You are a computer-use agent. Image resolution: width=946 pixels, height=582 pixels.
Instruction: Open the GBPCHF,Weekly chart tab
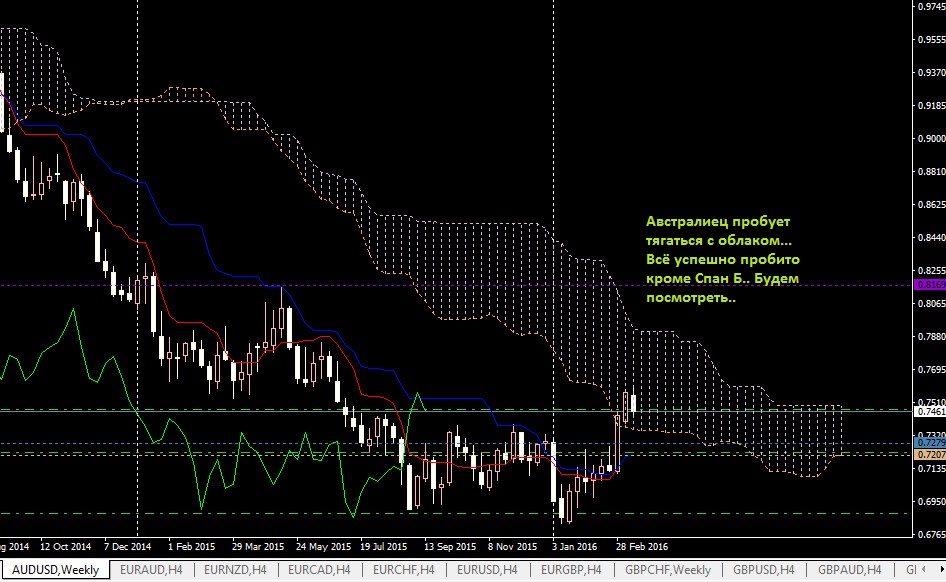(667, 570)
